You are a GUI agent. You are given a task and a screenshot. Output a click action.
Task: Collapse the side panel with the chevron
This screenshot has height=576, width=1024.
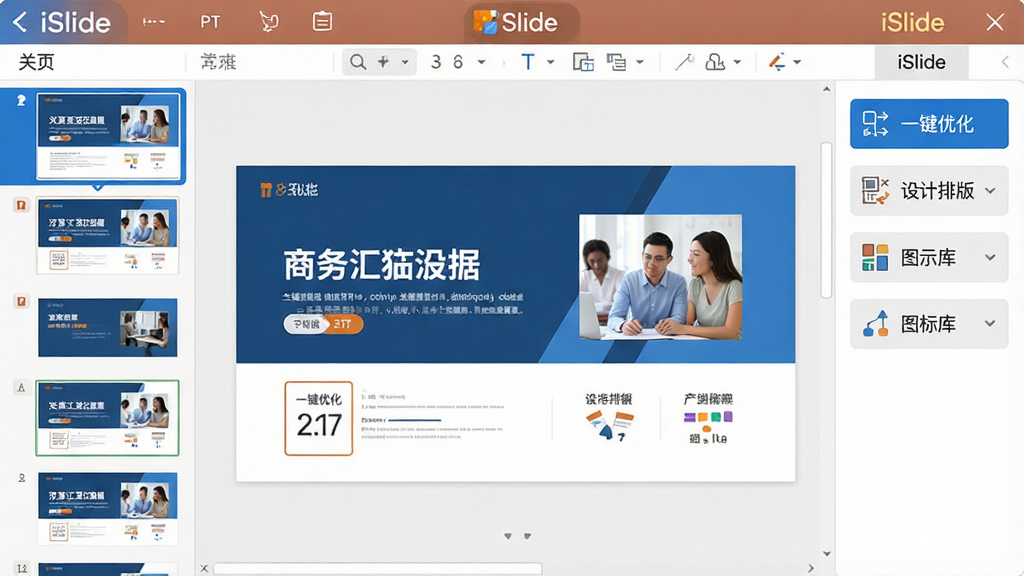coord(1005,62)
